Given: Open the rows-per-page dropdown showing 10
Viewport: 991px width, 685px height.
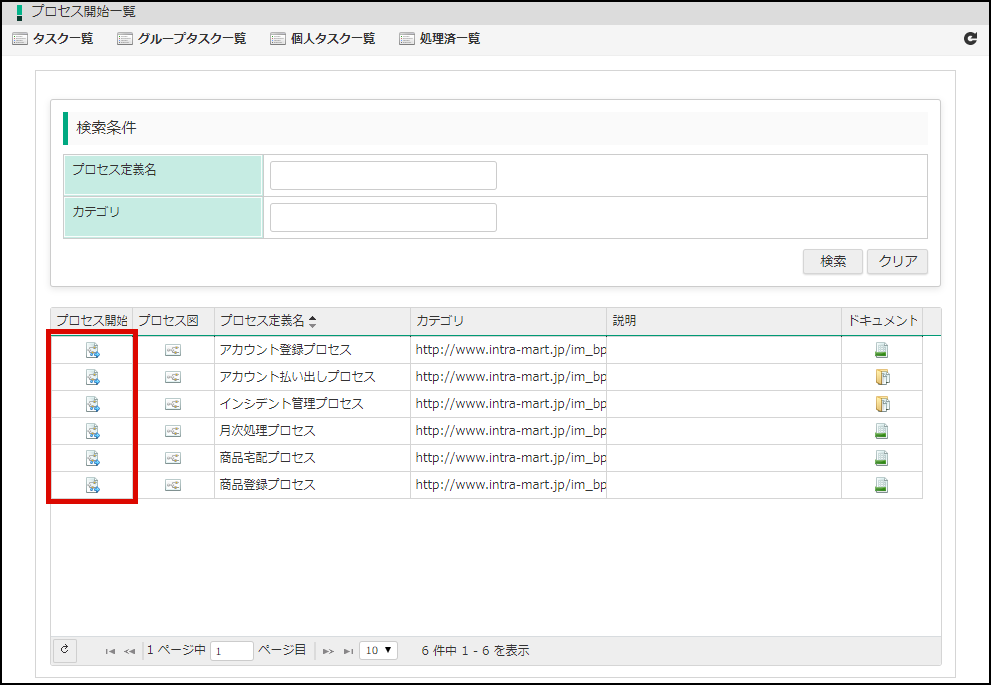Looking at the screenshot, I should (378, 650).
